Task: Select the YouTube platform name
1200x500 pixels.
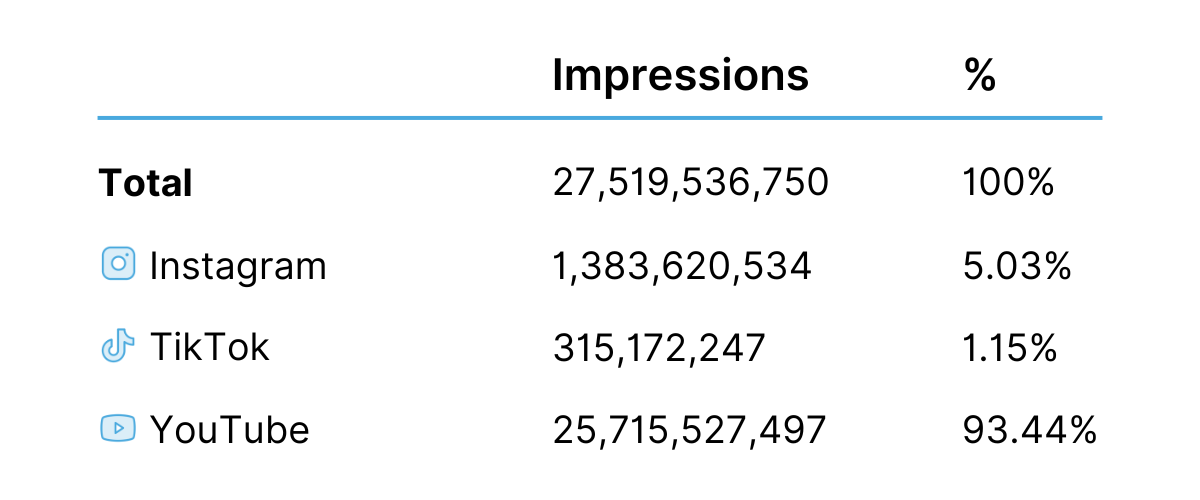Action: [230, 430]
